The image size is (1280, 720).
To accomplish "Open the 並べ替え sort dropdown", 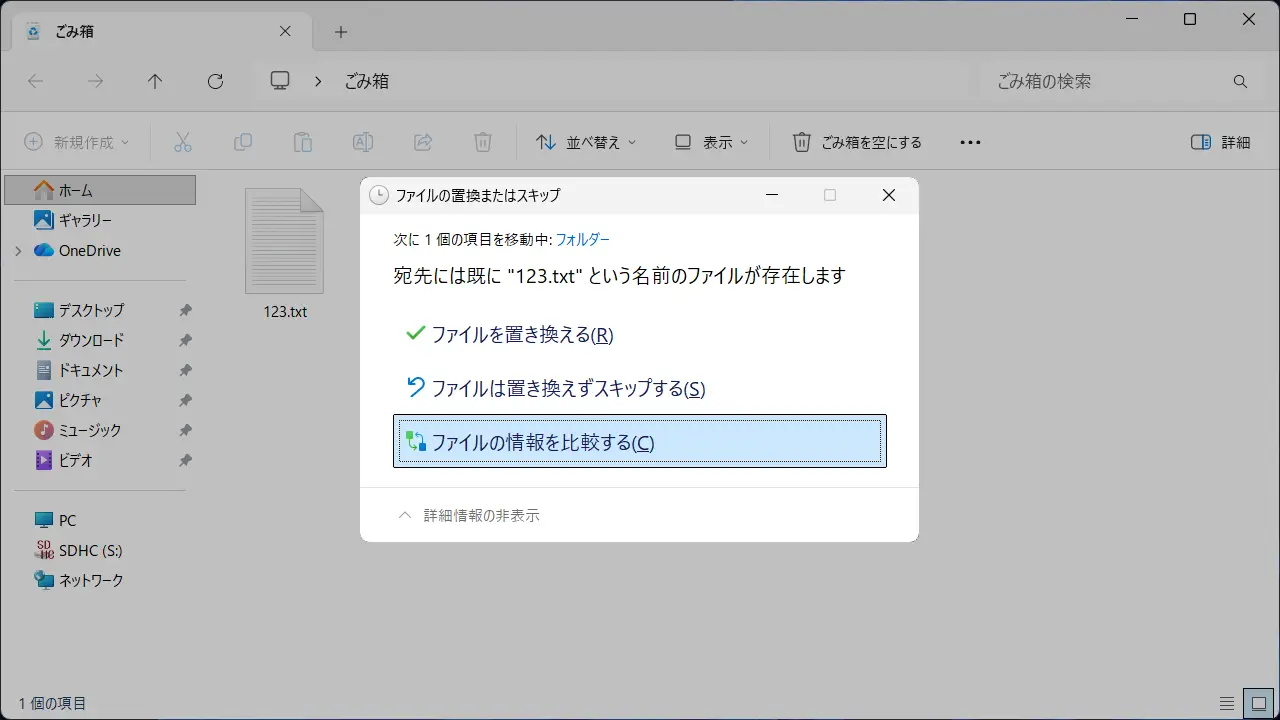I will point(587,142).
